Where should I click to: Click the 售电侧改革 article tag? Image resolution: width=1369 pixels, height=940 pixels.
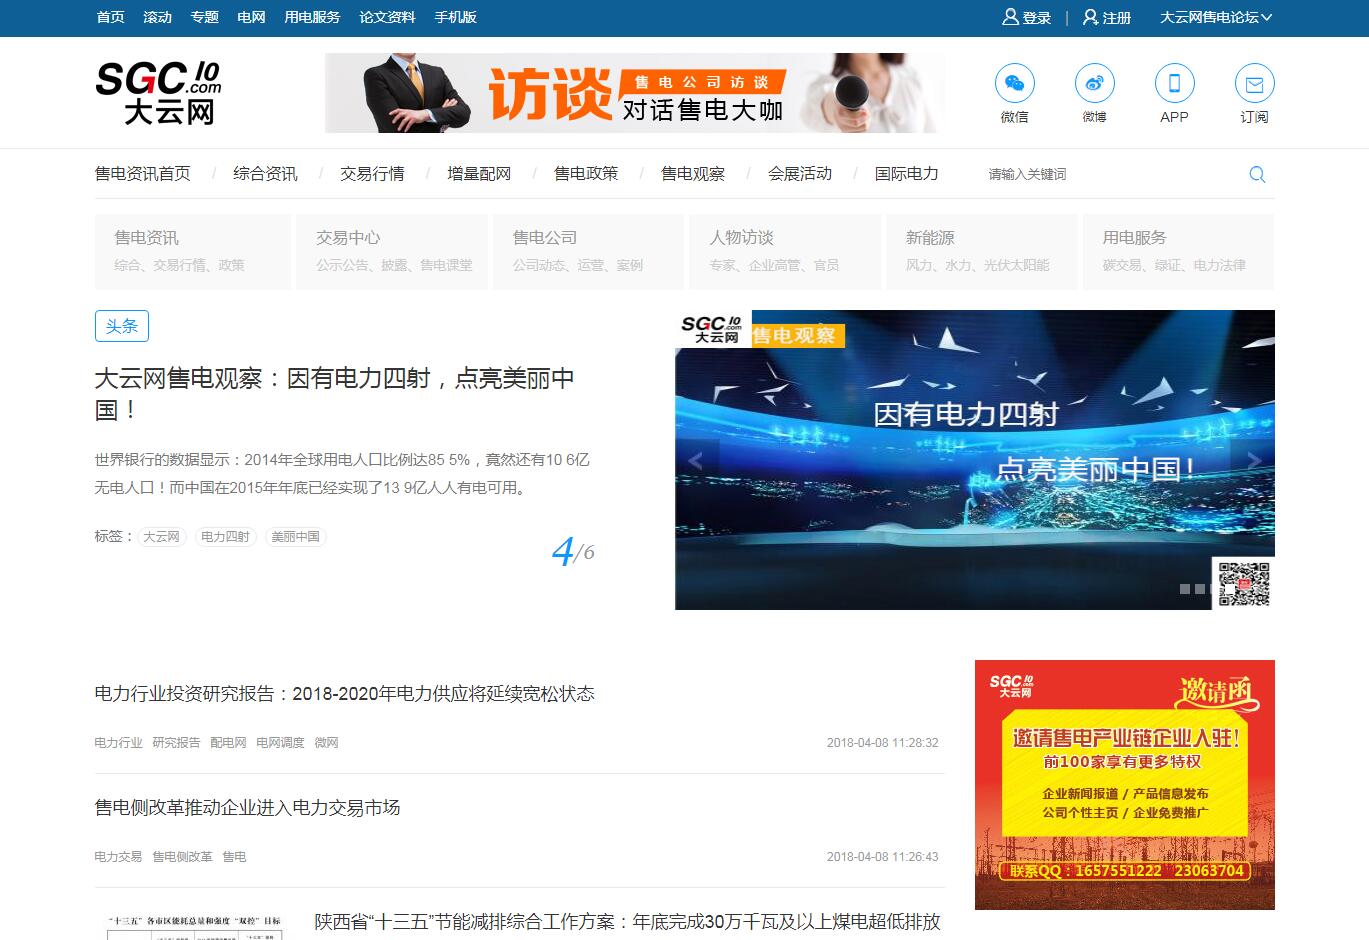pos(182,857)
